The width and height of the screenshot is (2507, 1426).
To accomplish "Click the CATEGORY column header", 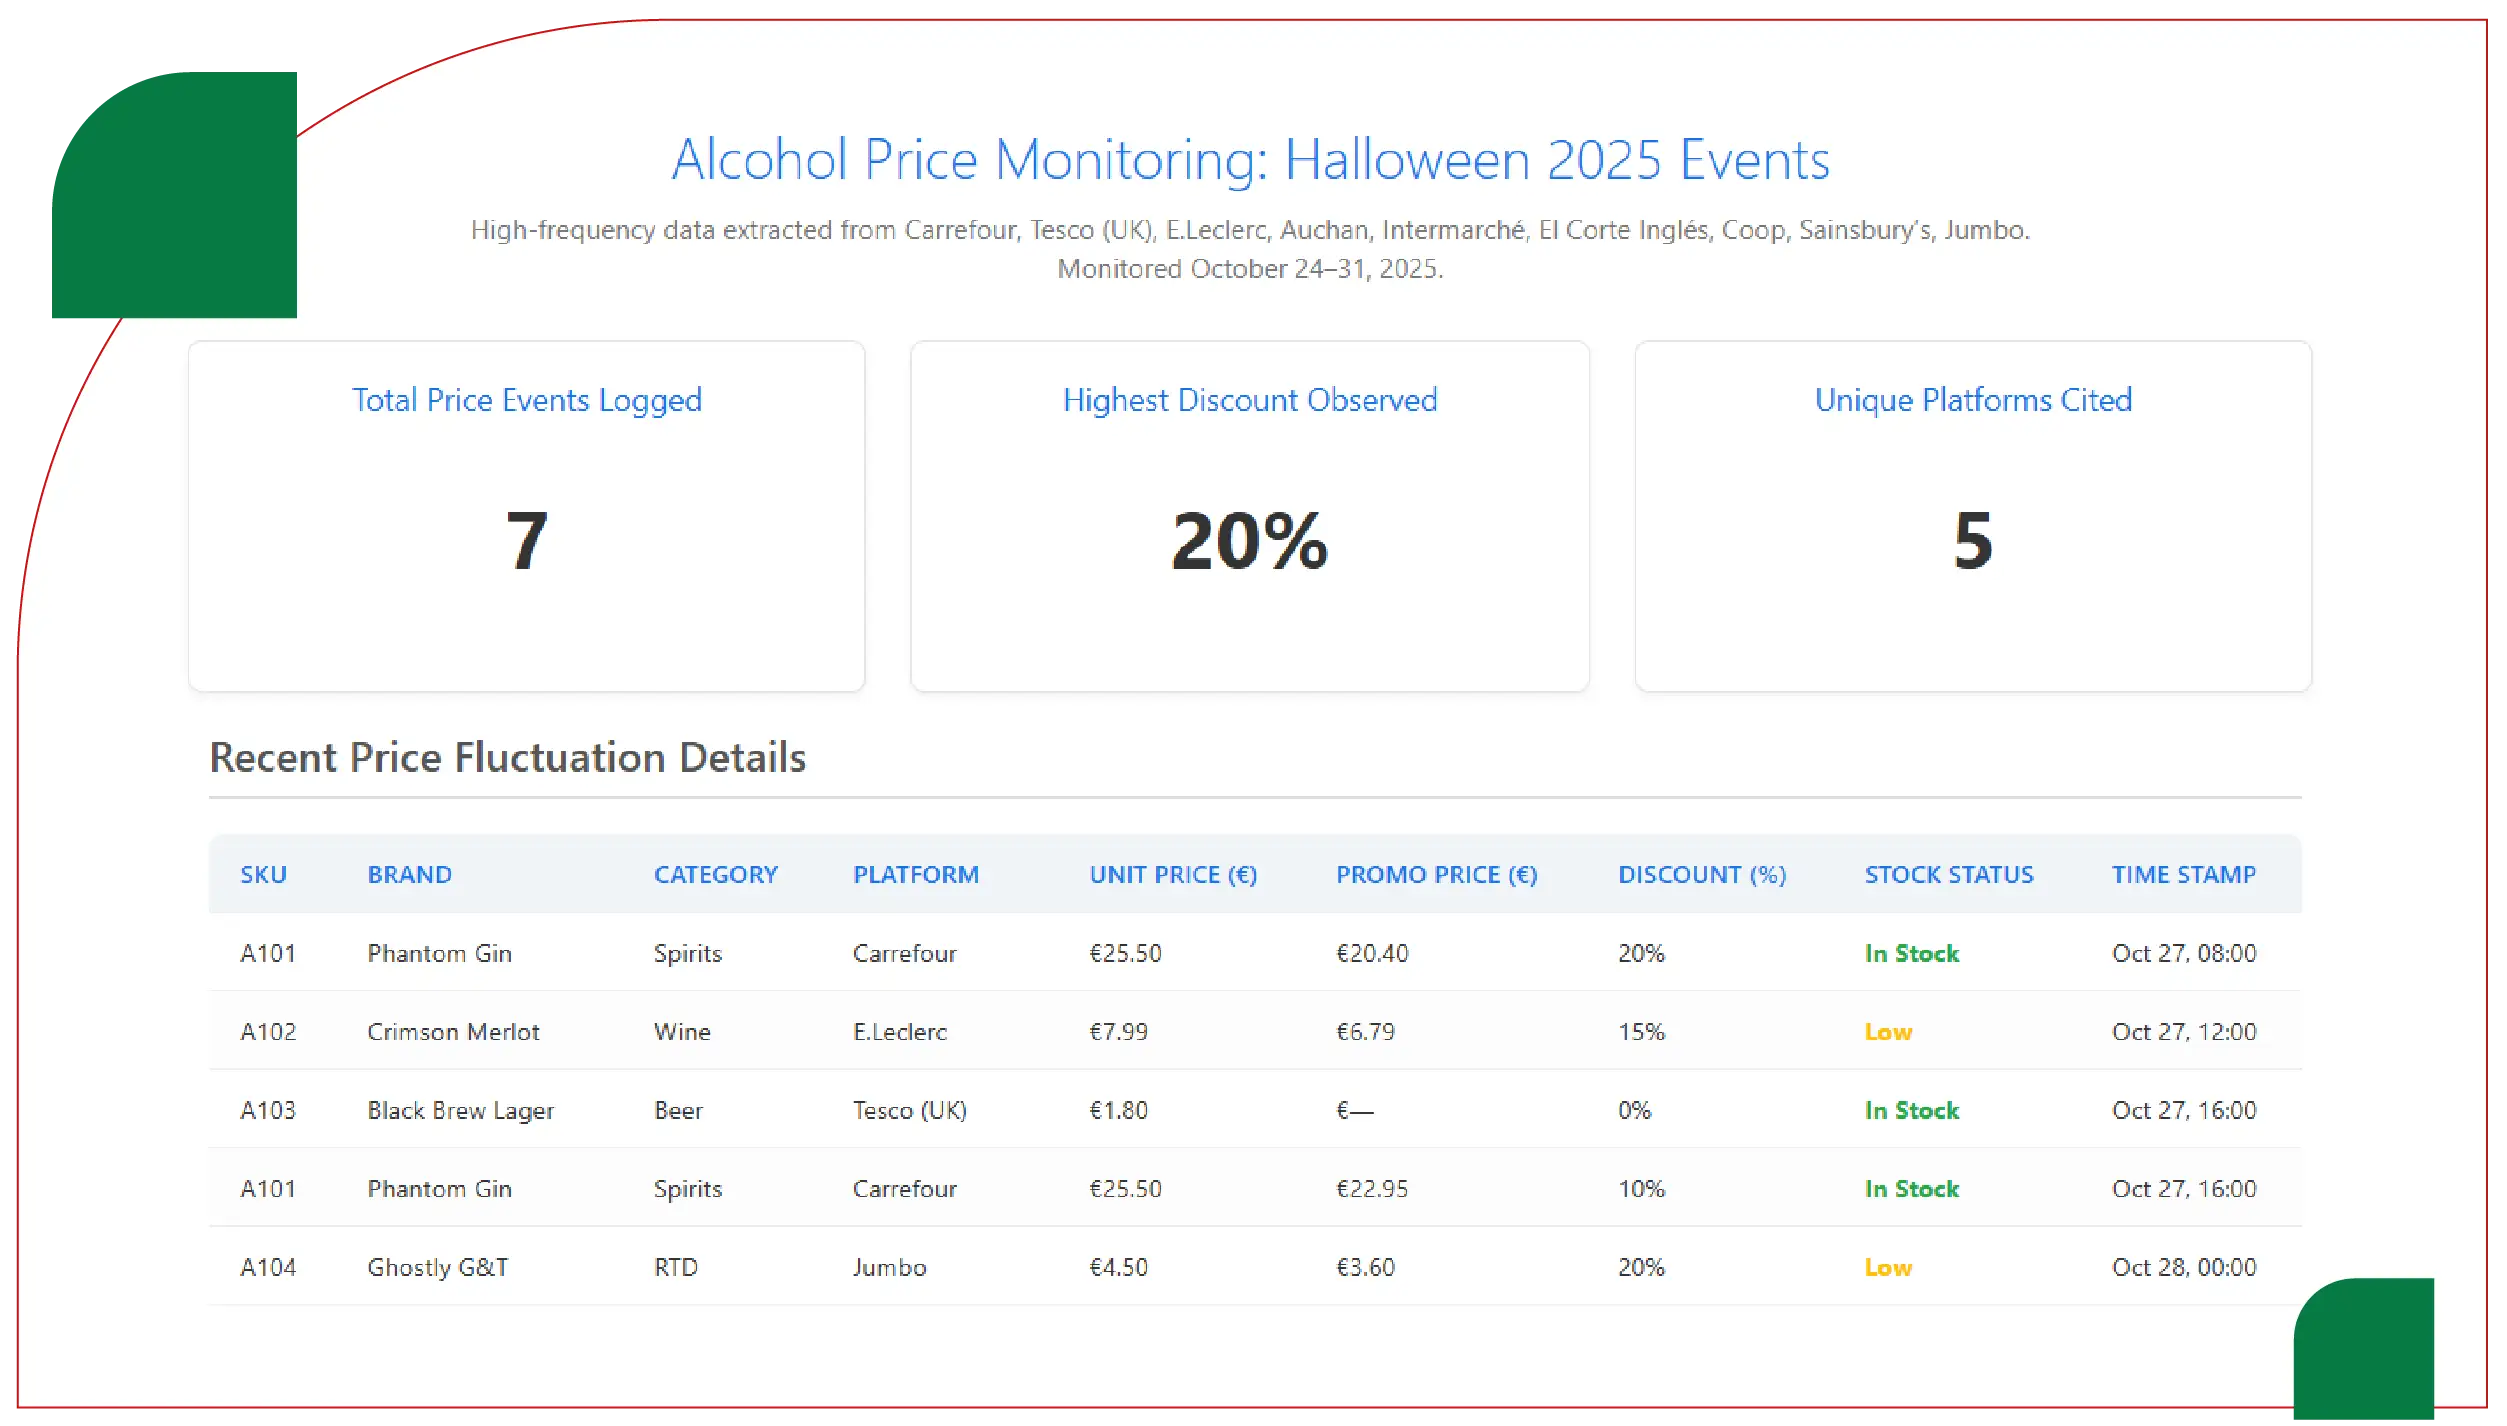I will pos(715,875).
